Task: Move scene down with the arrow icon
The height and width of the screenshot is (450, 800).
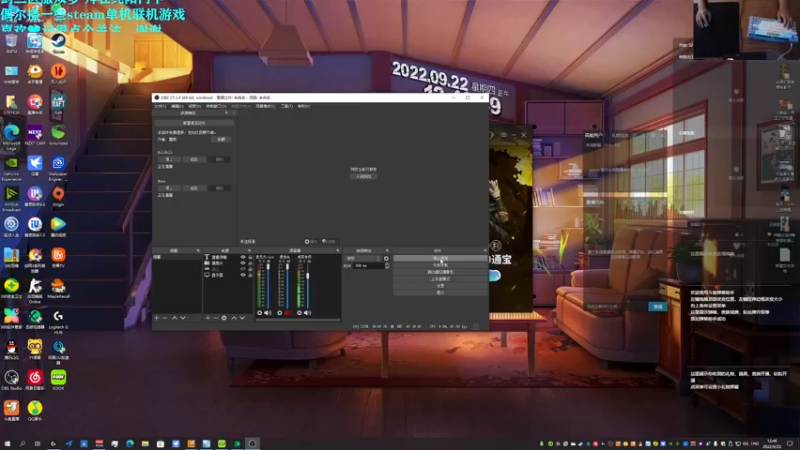Action: pos(183,318)
